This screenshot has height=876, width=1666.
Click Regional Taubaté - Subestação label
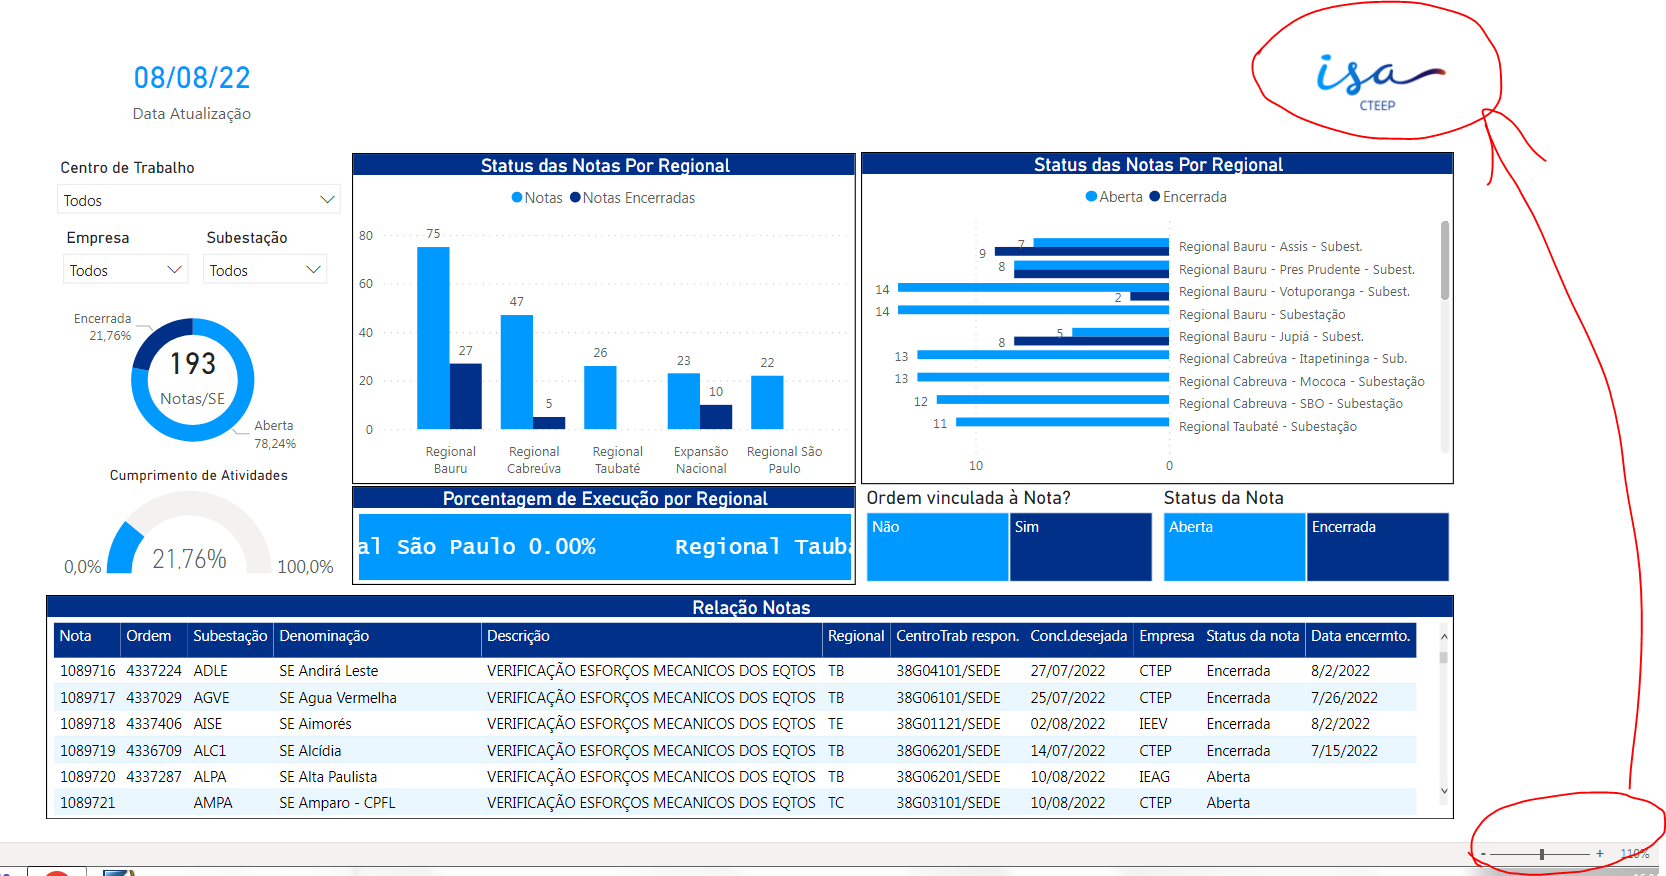click(x=1268, y=427)
